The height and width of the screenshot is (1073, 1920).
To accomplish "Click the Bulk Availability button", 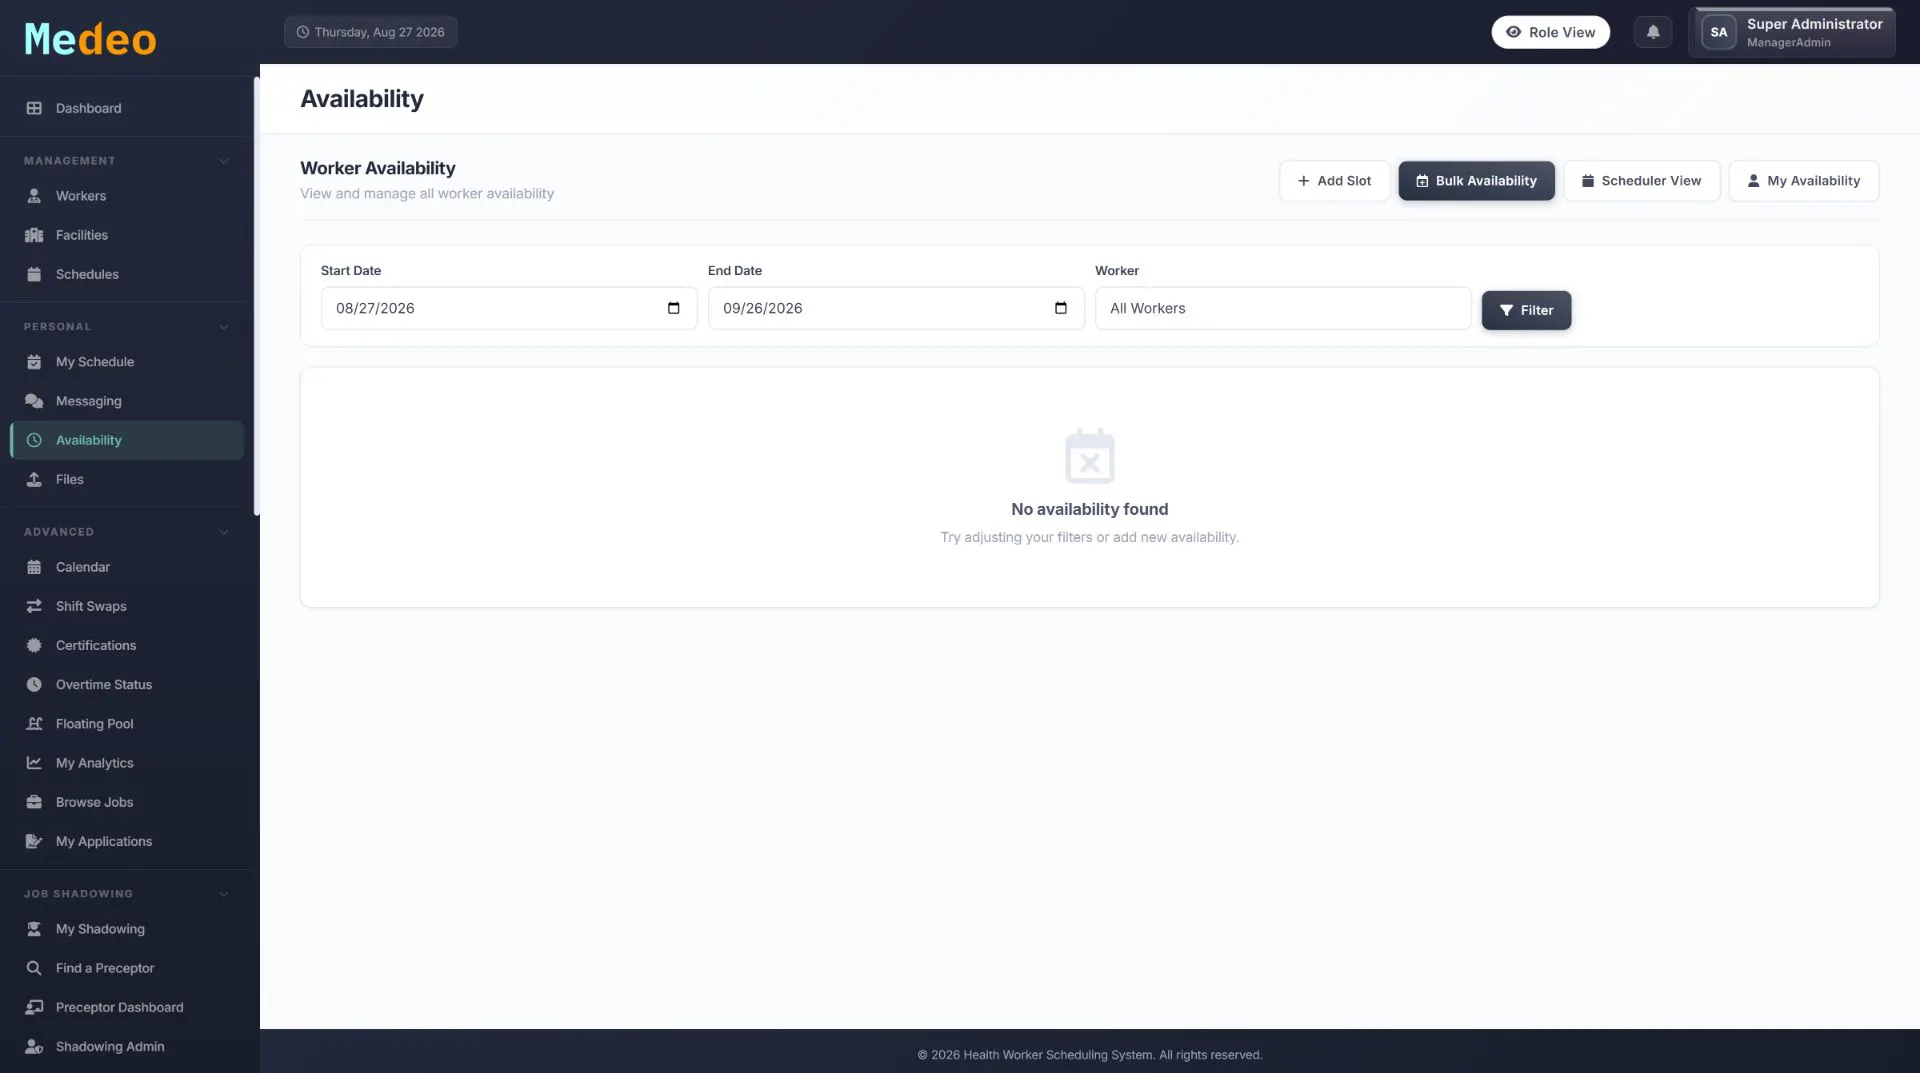I will pyautogui.click(x=1476, y=181).
